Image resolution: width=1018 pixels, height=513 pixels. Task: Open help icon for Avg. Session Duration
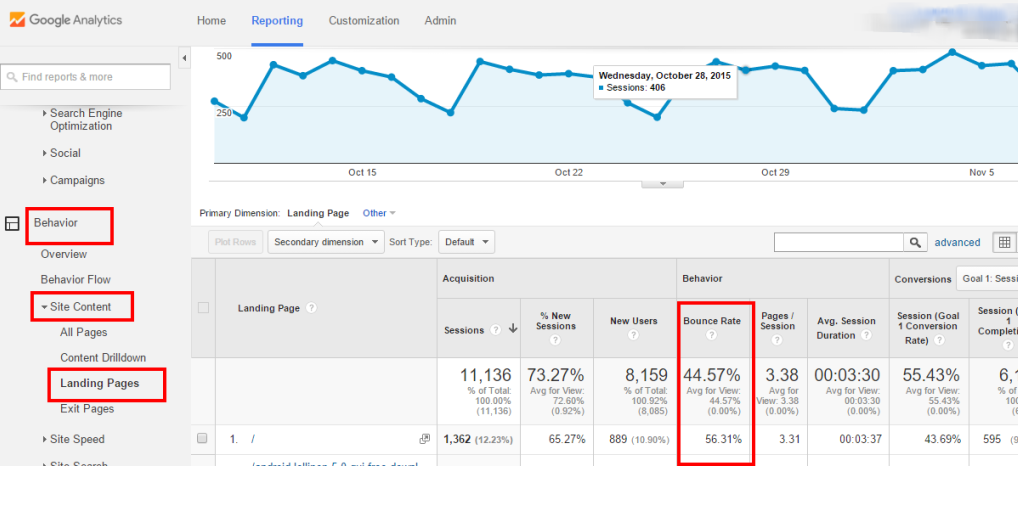(866, 335)
